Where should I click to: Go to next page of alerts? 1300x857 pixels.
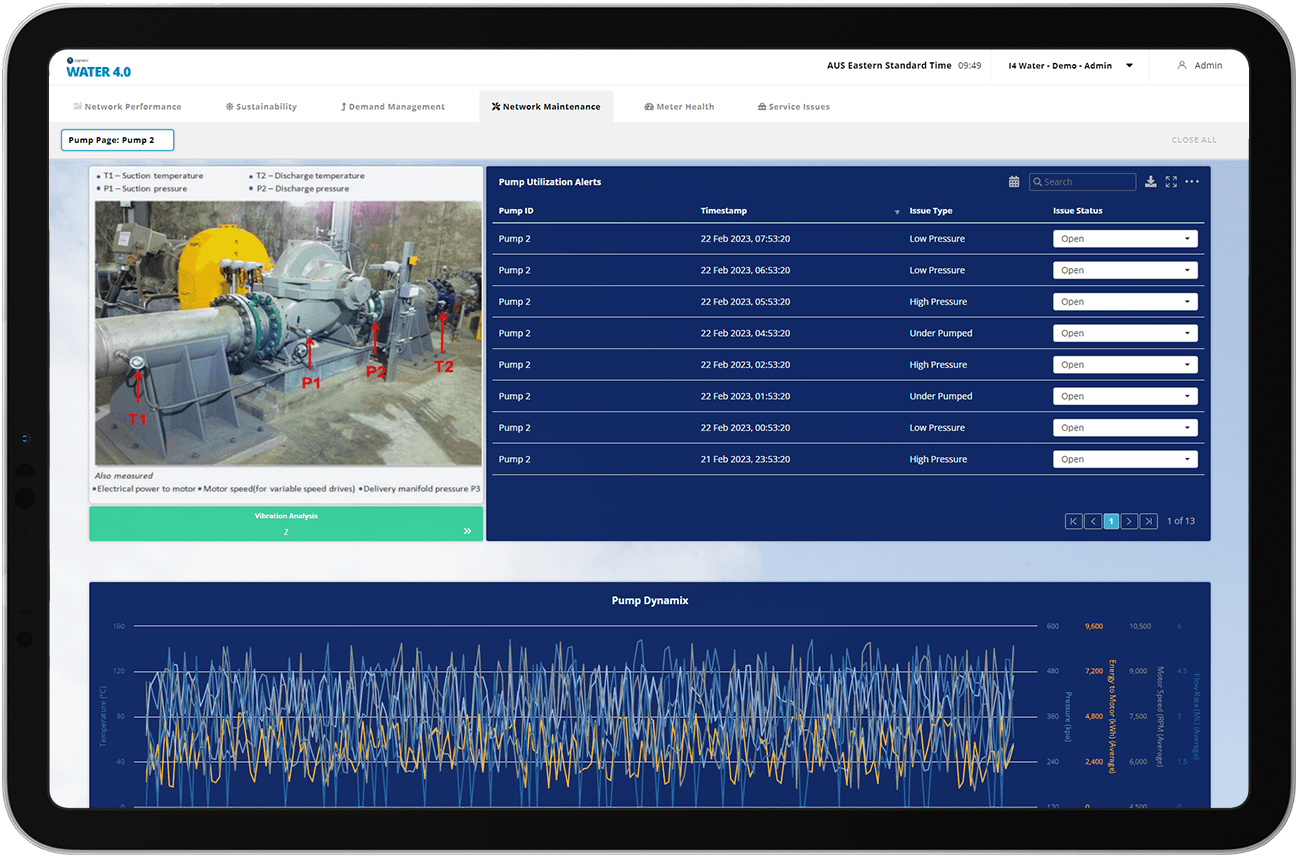(1129, 521)
